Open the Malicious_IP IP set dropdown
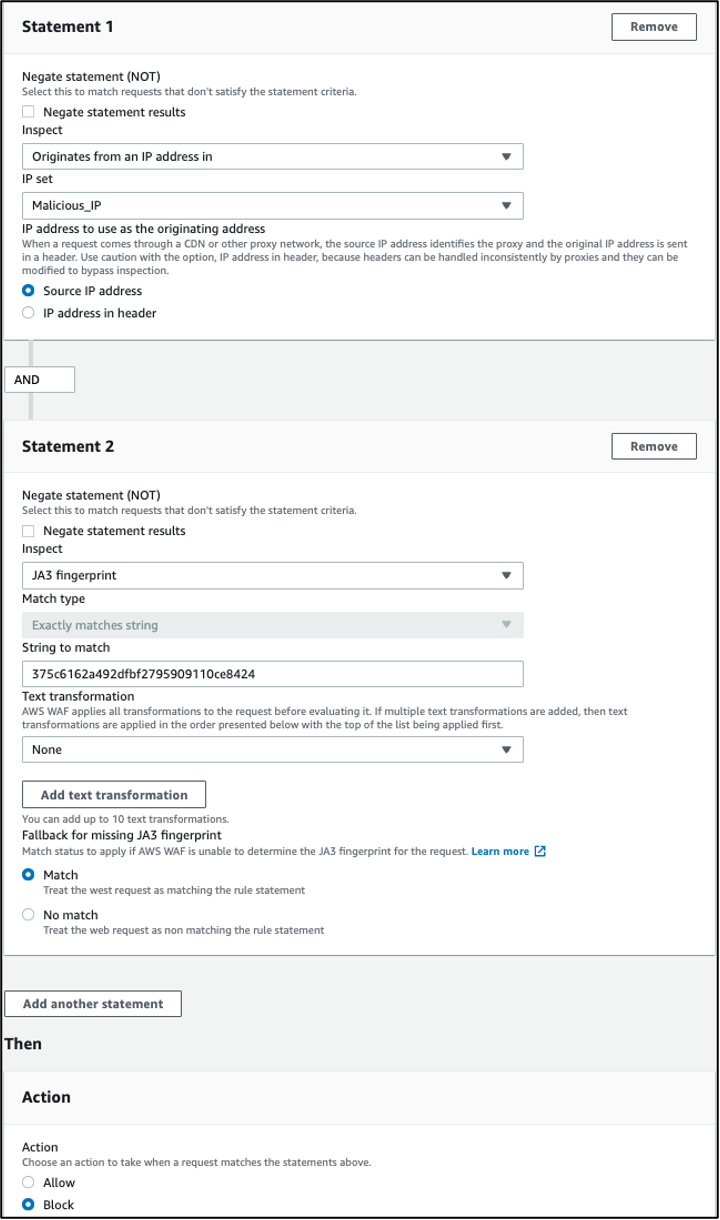 point(272,205)
